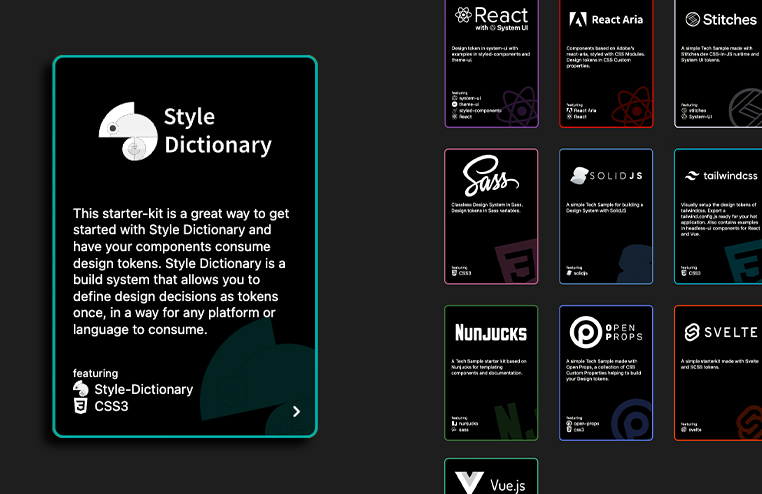Click the chevron arrow on Style Dictionary card
762x494 pixels.
[x=295, y=411]
